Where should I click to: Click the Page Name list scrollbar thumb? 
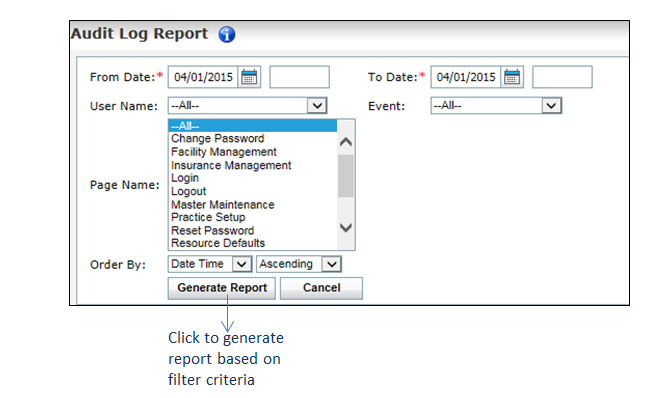click(346, 176)
